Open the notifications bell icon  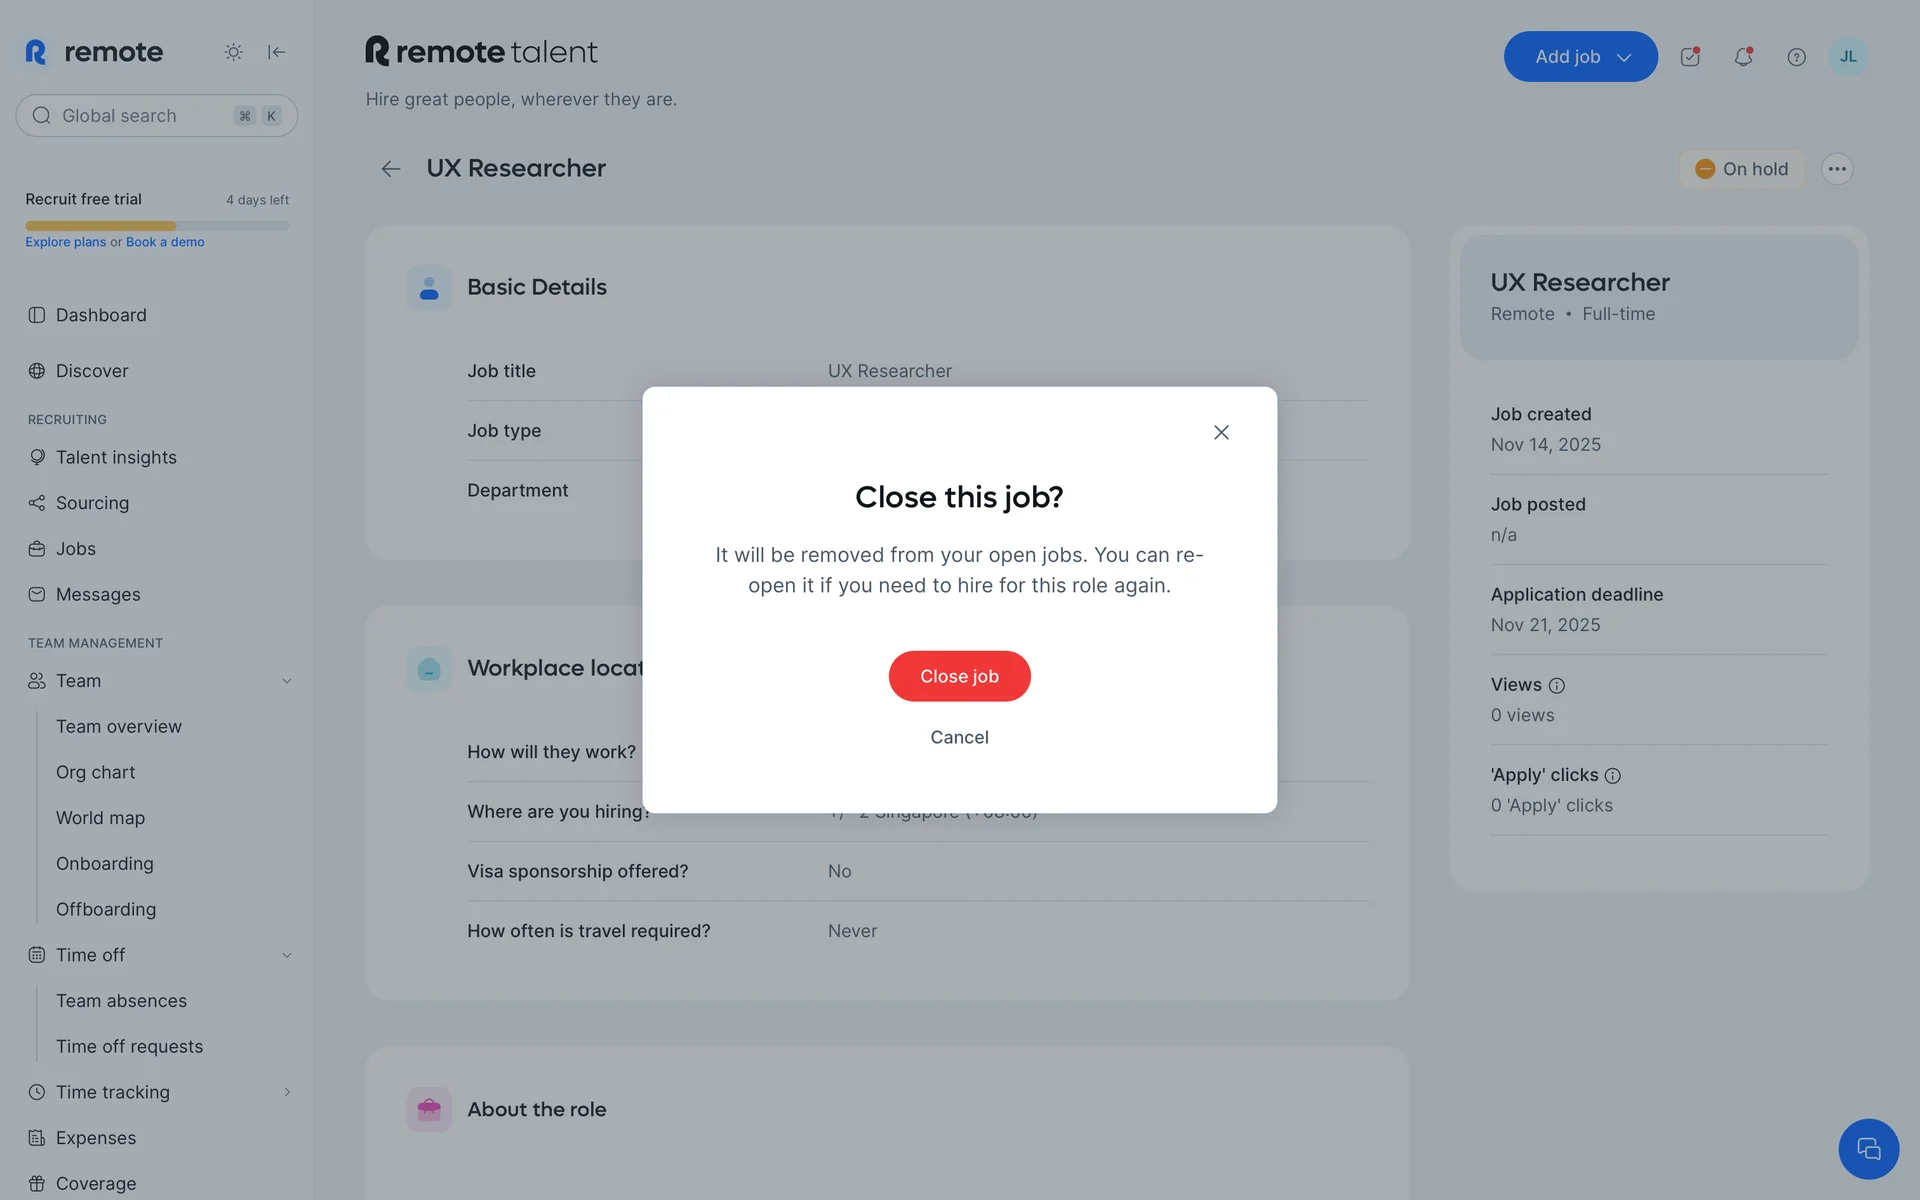(1743, 57)
